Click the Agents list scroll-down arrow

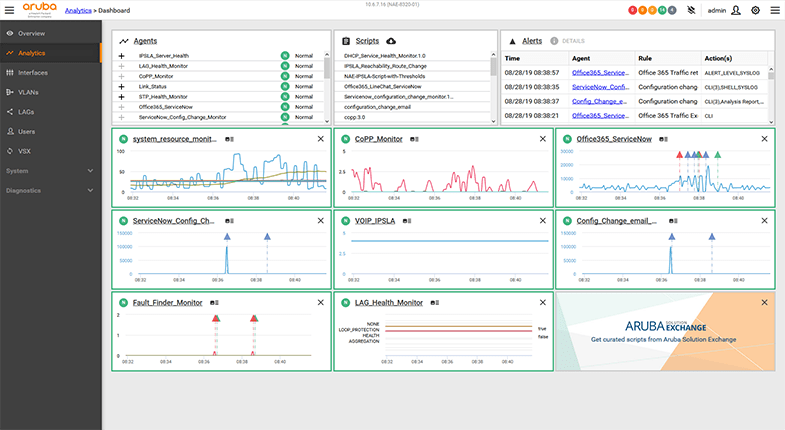click(x=327, y=121)
